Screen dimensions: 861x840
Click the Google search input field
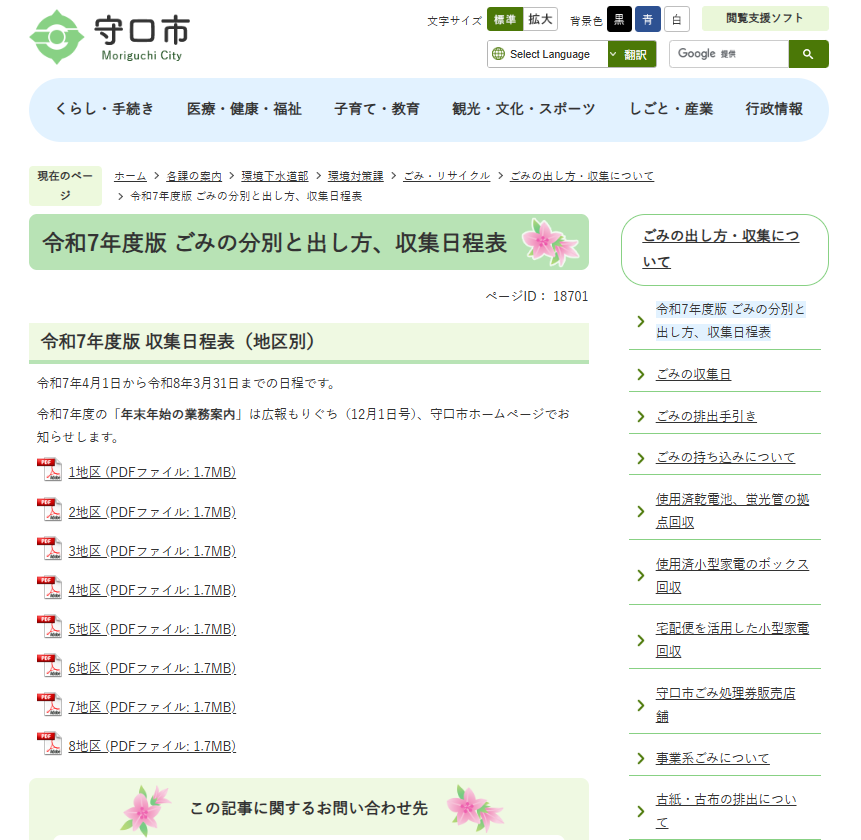(x=729, y=54)
